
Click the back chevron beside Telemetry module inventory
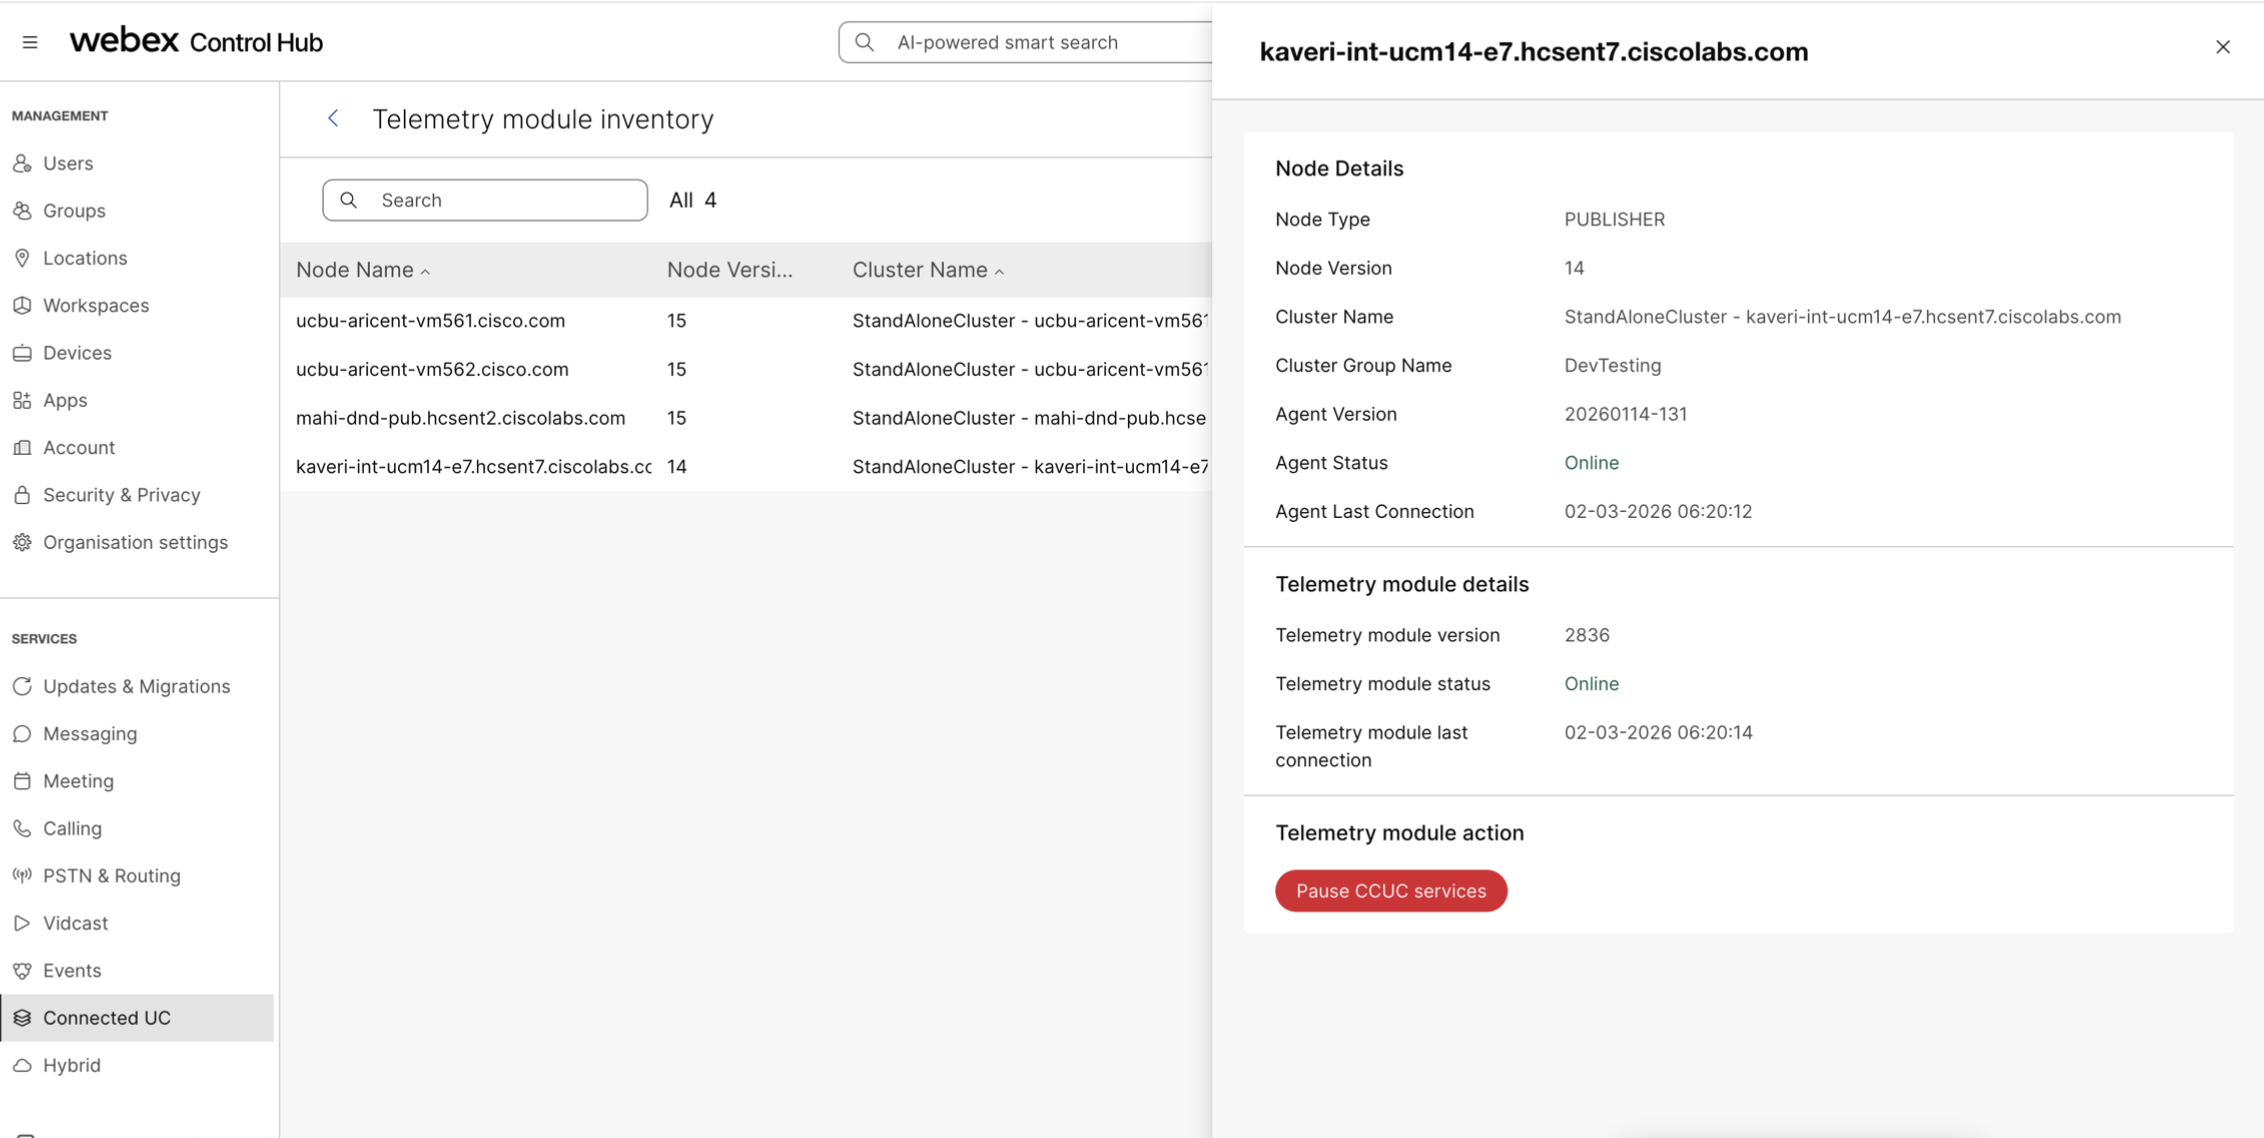pyautogui.click(x=333, y=119)
